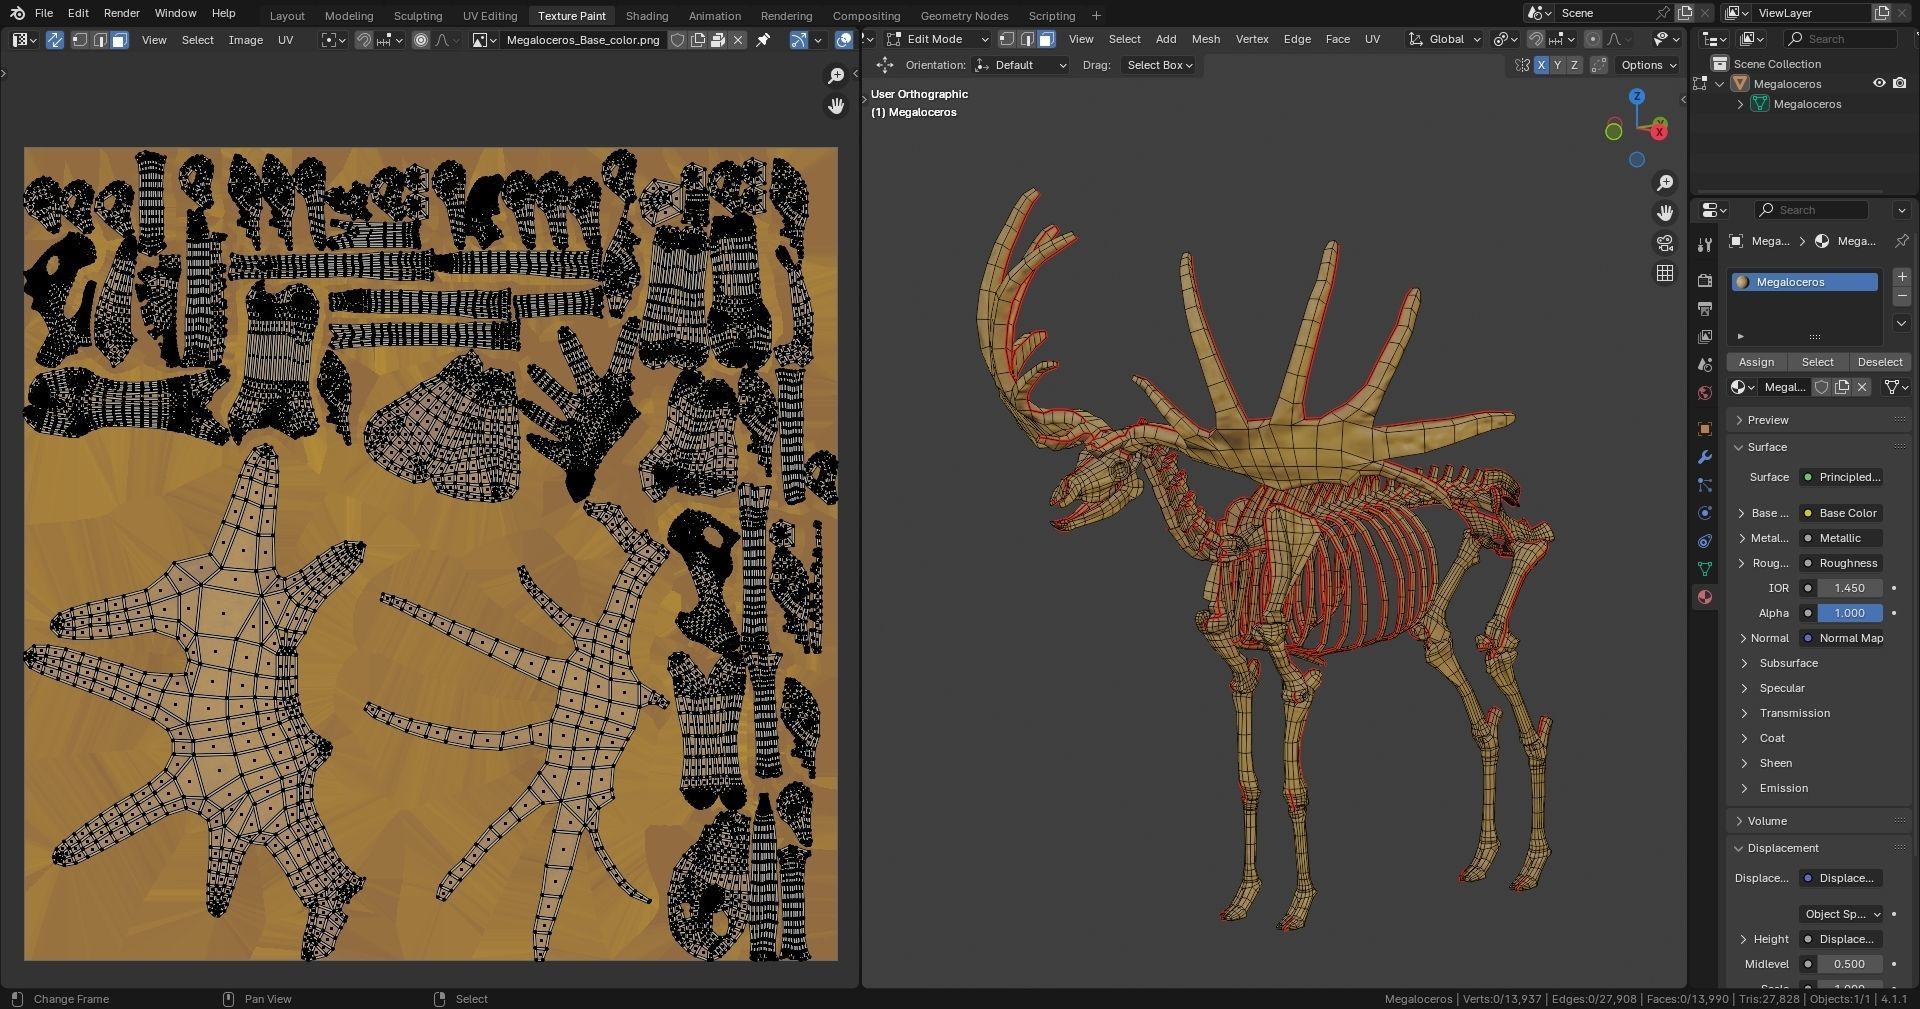Screen dimensions: 1920x1009
Task: Enable UV vertex select mode
Action: click(x=80, y=40)
